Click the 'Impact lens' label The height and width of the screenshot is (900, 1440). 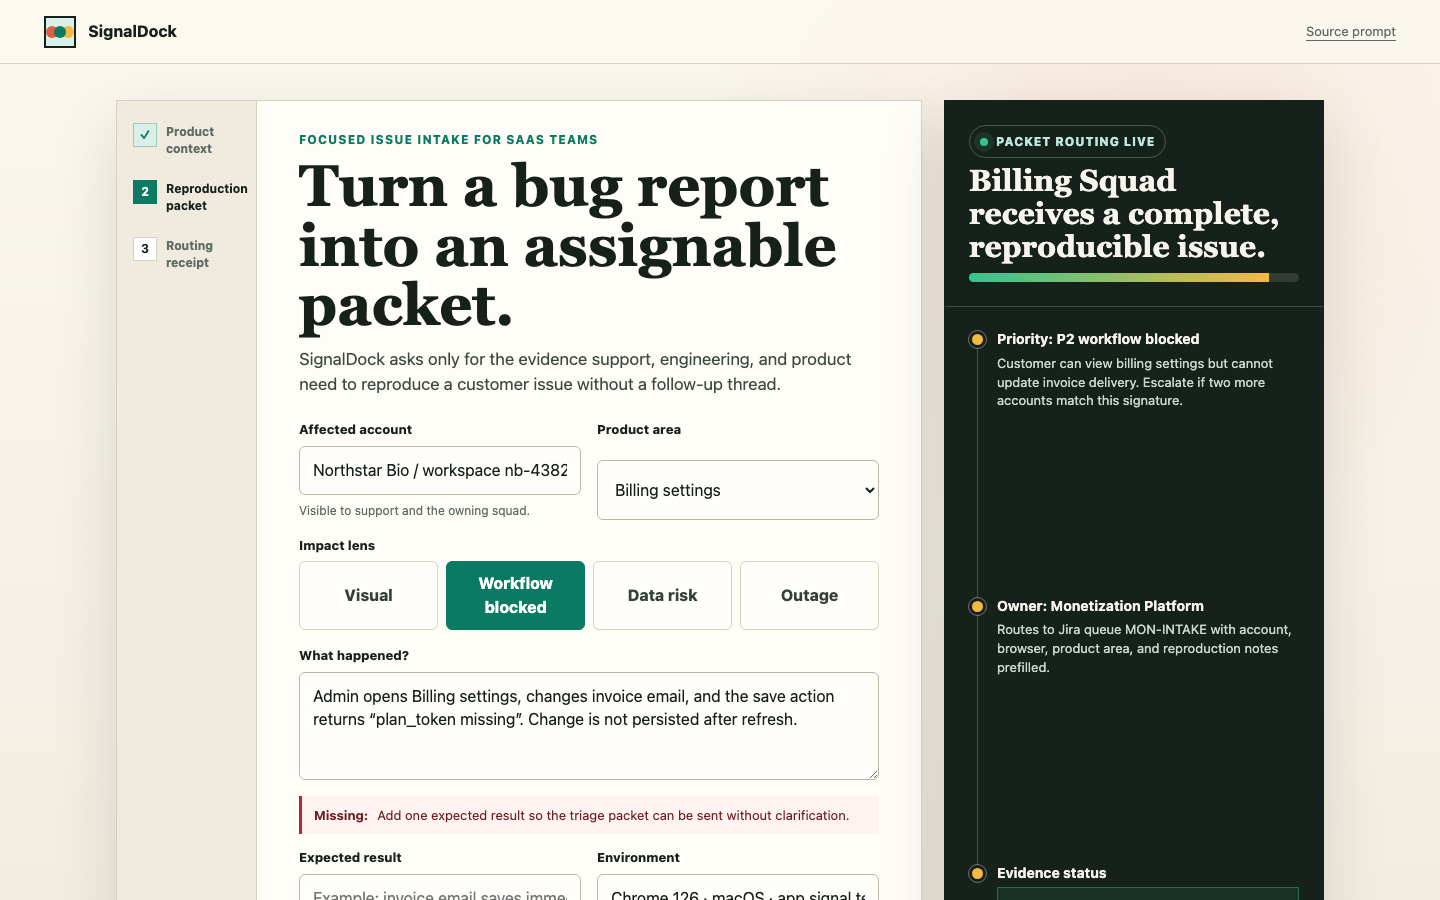coord(337,546)
